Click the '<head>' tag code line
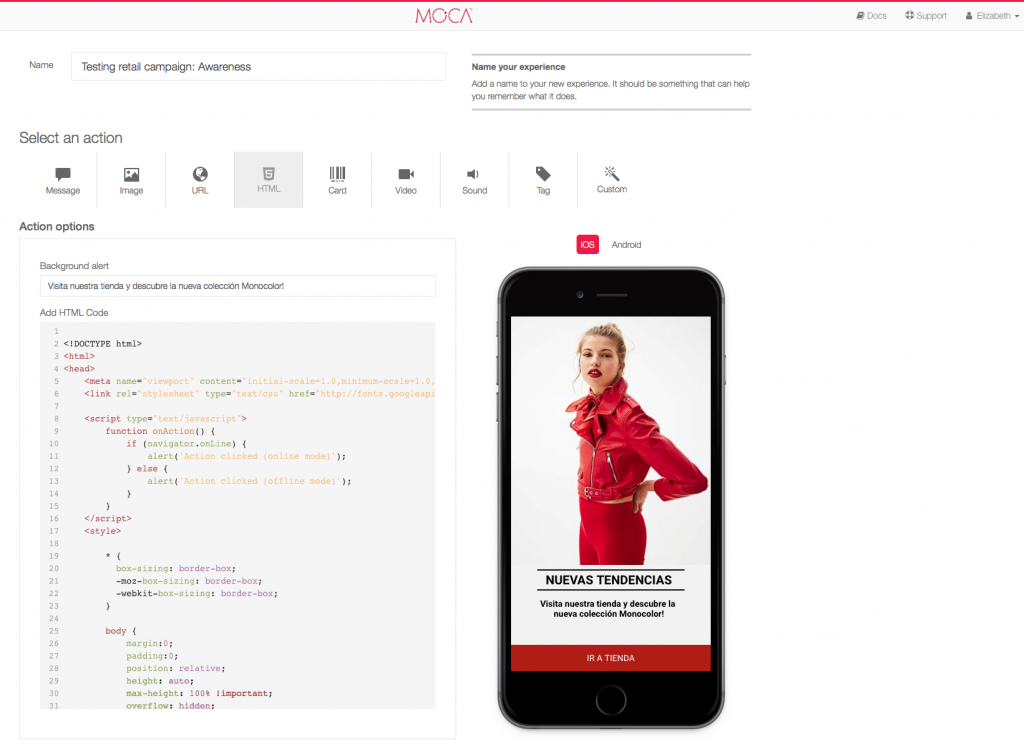Screen dimensions: 1024x741 pos(79,369)
